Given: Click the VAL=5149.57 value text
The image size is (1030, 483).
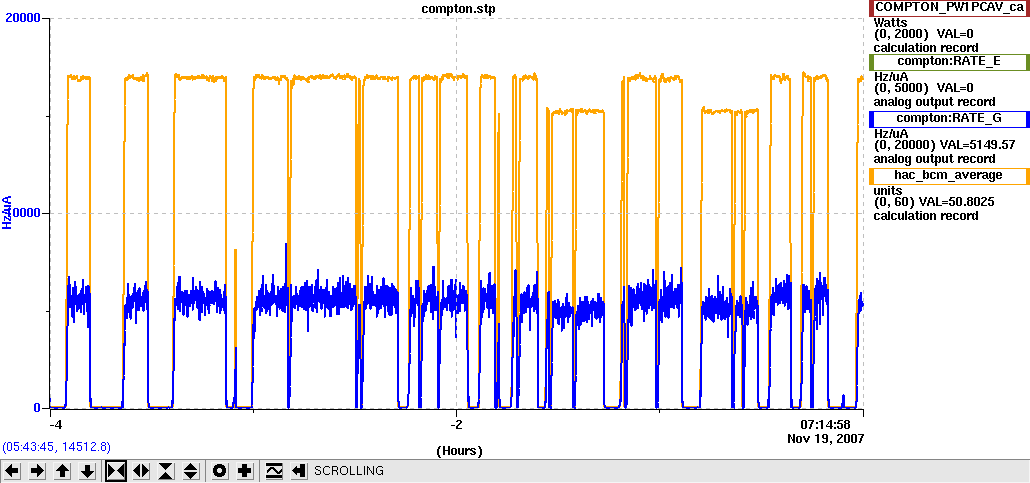Looking at the screenshot, I should 979,145.
